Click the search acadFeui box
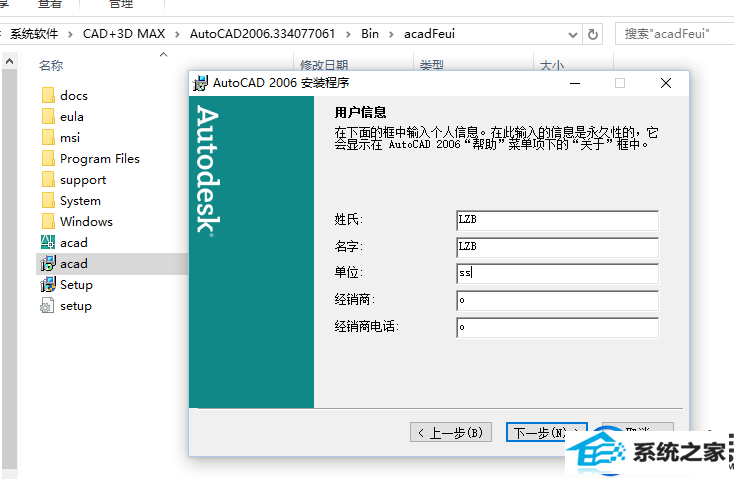734x479 pixels. [x=674, y=34]
